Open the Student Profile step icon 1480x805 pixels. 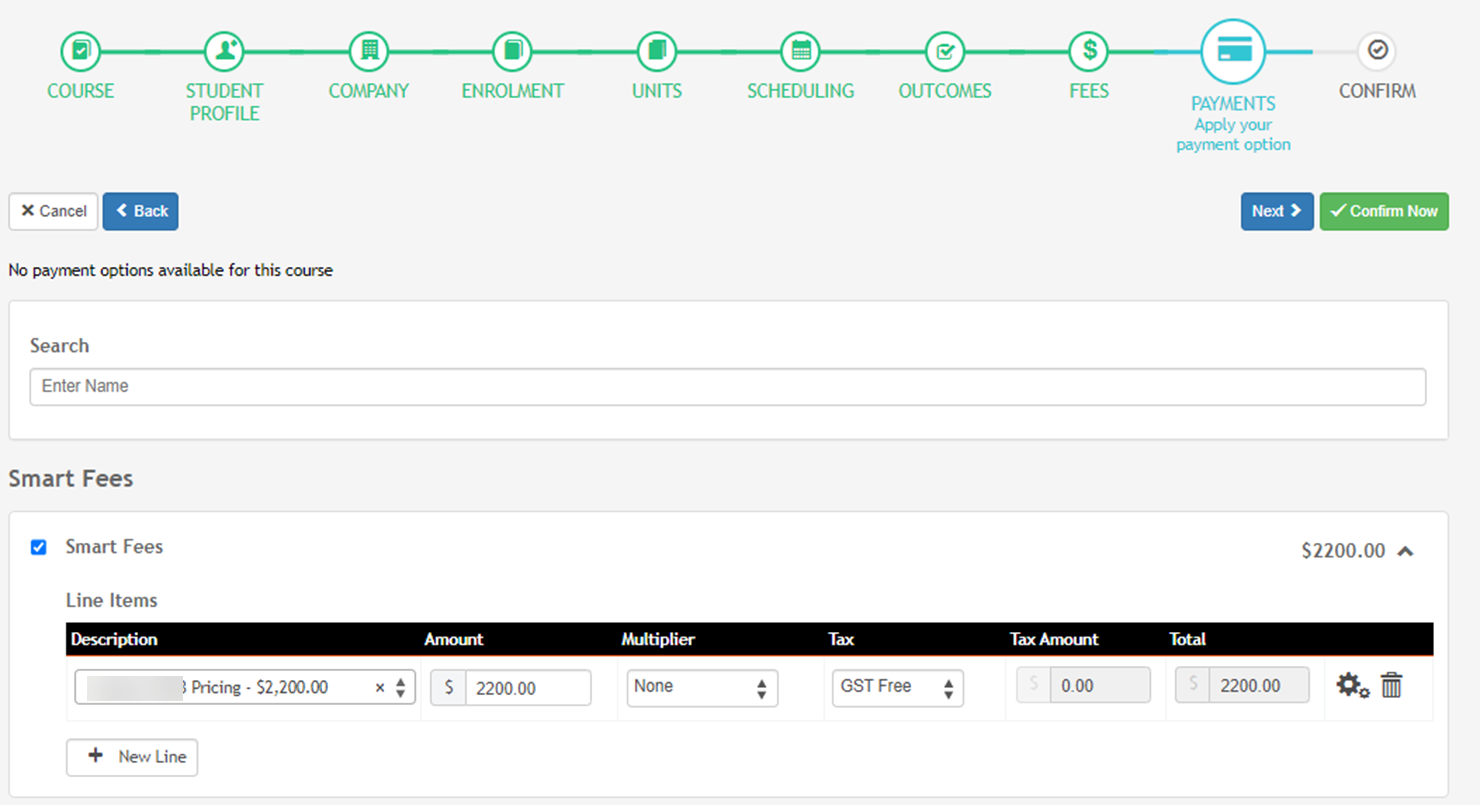coord(225,50)
